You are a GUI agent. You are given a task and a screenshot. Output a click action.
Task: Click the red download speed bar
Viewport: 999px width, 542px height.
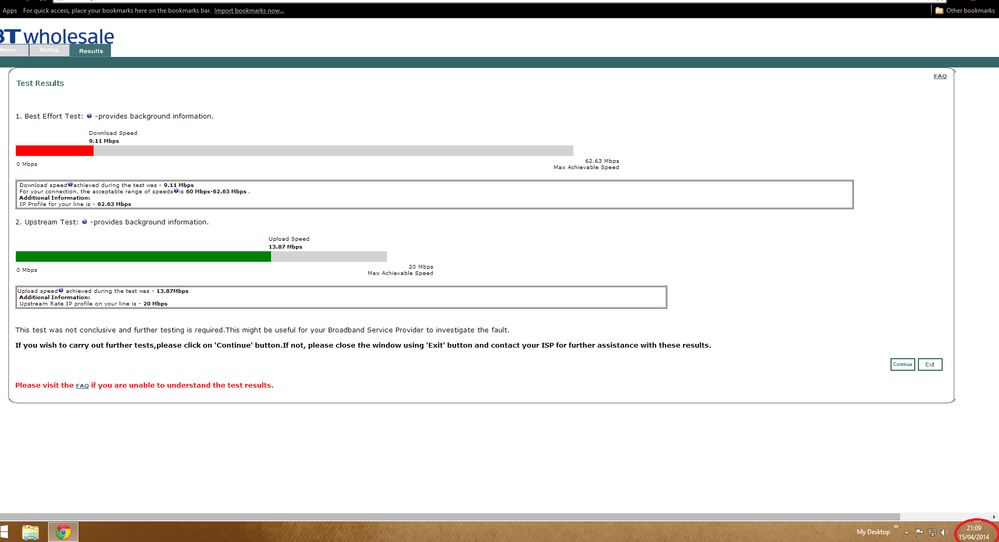pyautogui.click(x=55, y=150)
